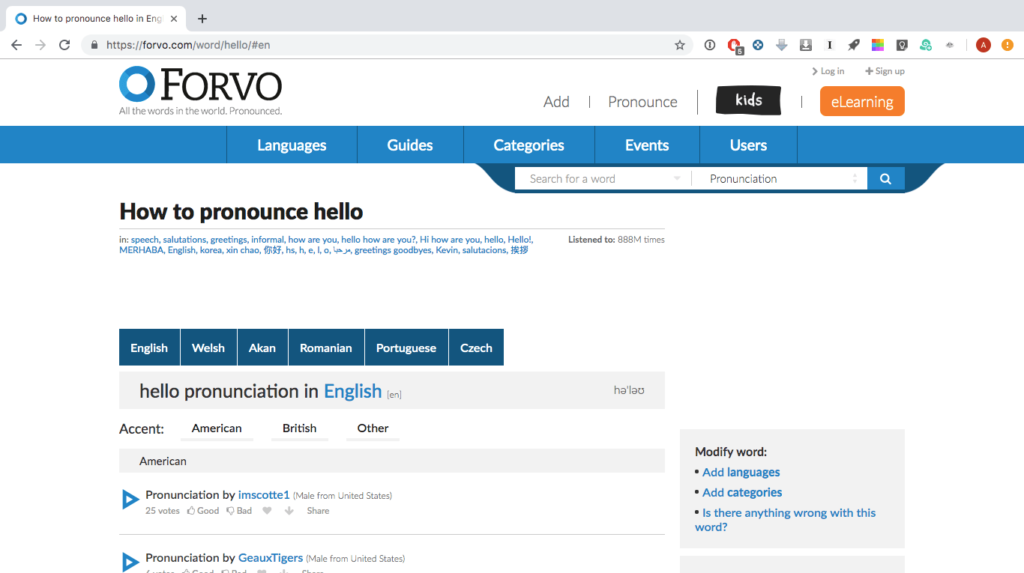Image resolution: width=1024 pixels, height=573 pixels.
Task: Open the Guides menu
Action: 410,145
